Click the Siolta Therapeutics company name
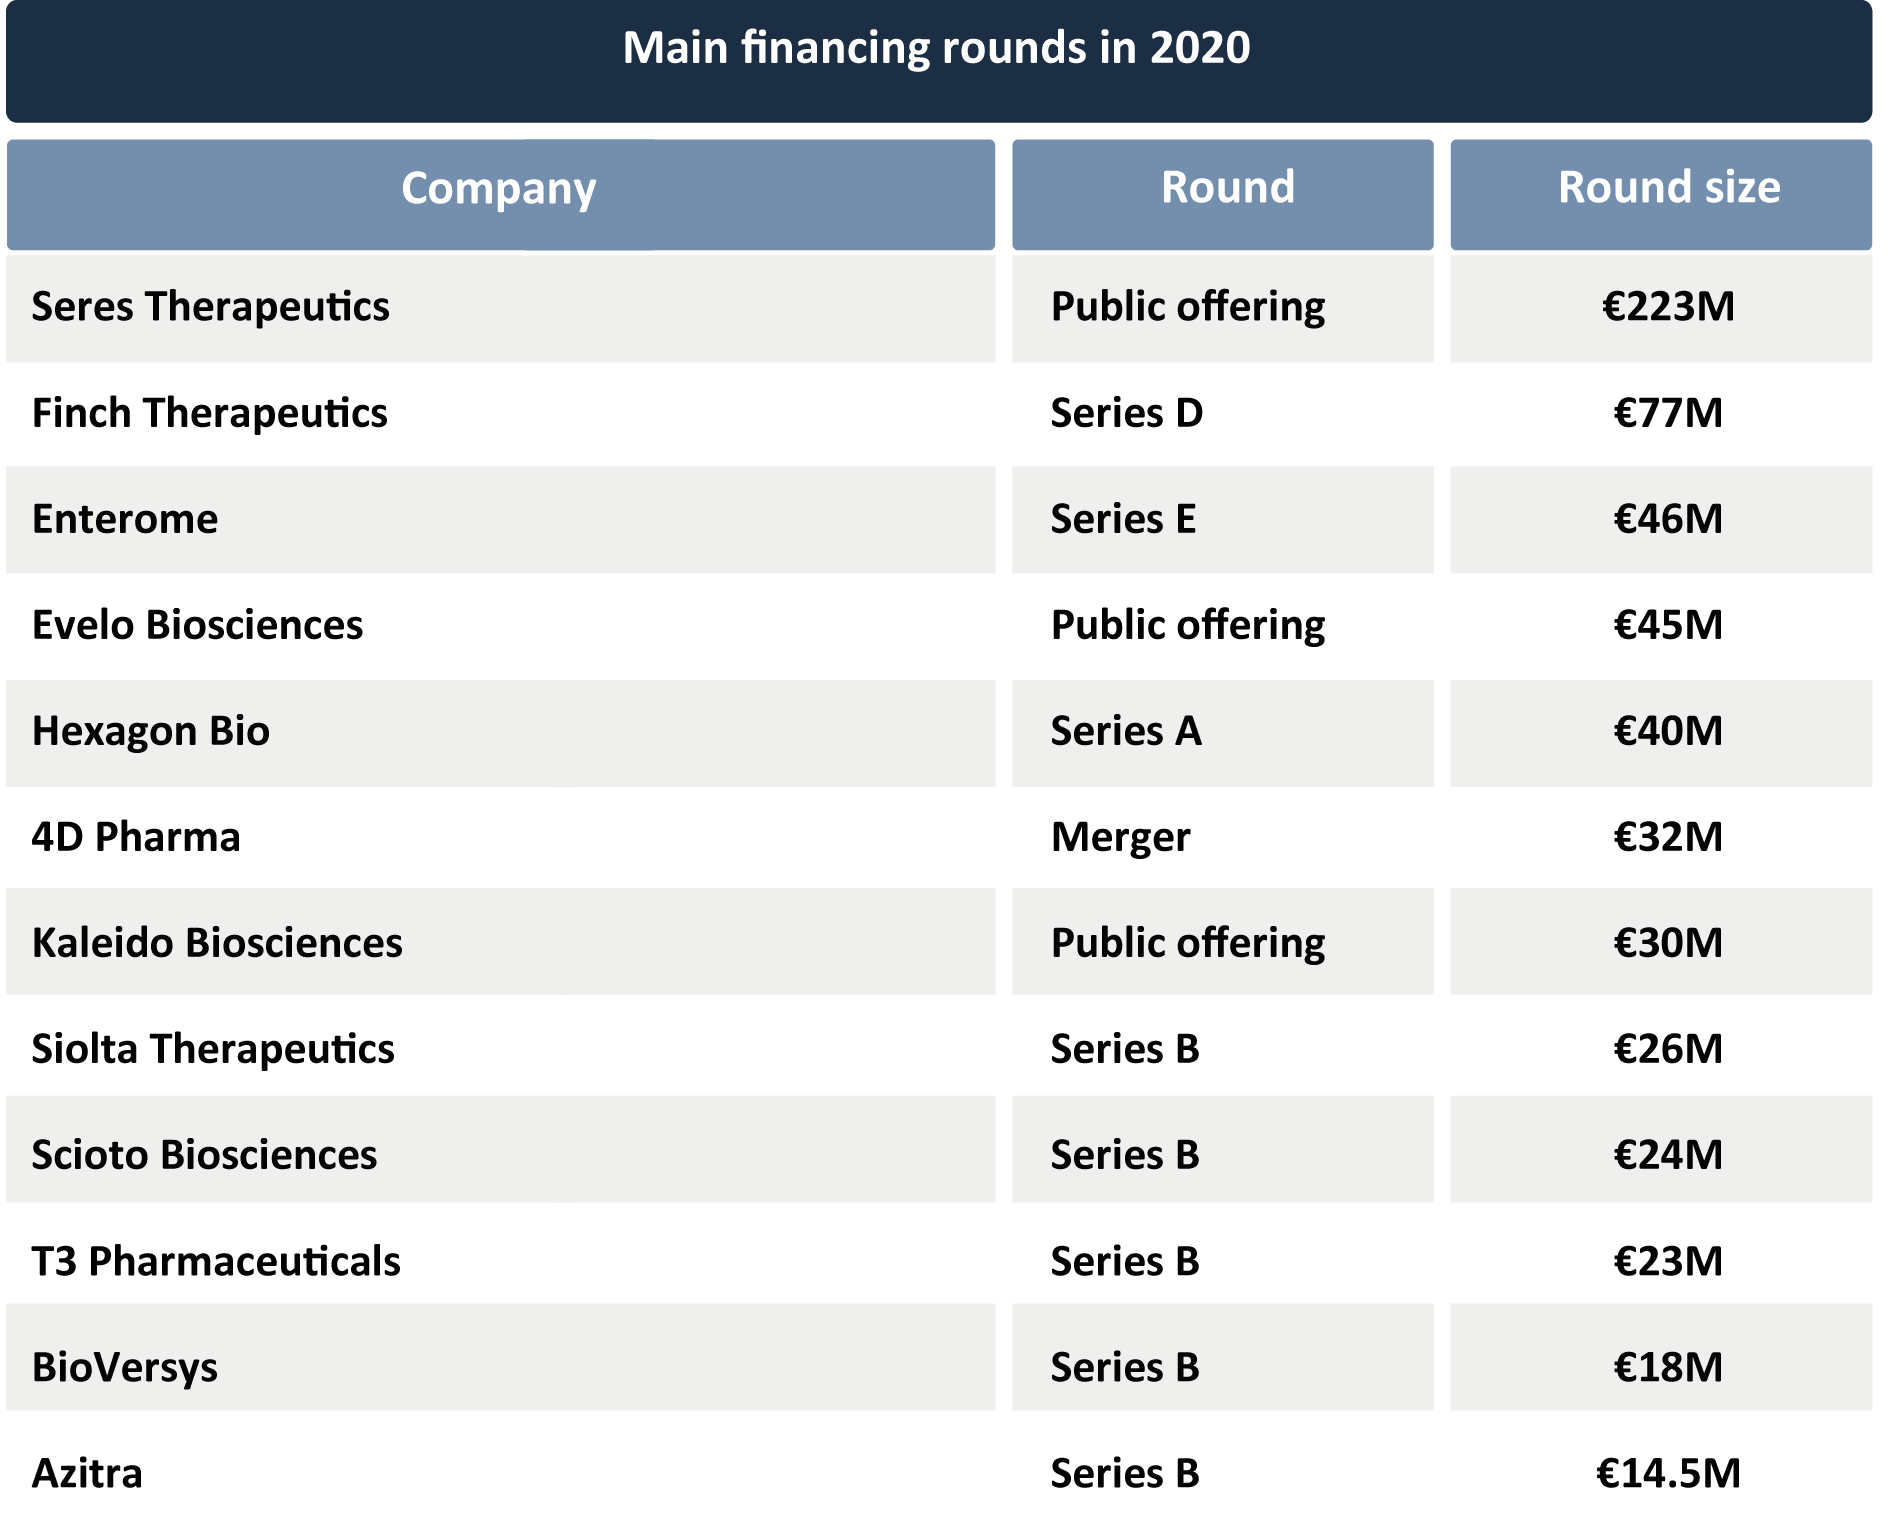 click(213, 1050)
